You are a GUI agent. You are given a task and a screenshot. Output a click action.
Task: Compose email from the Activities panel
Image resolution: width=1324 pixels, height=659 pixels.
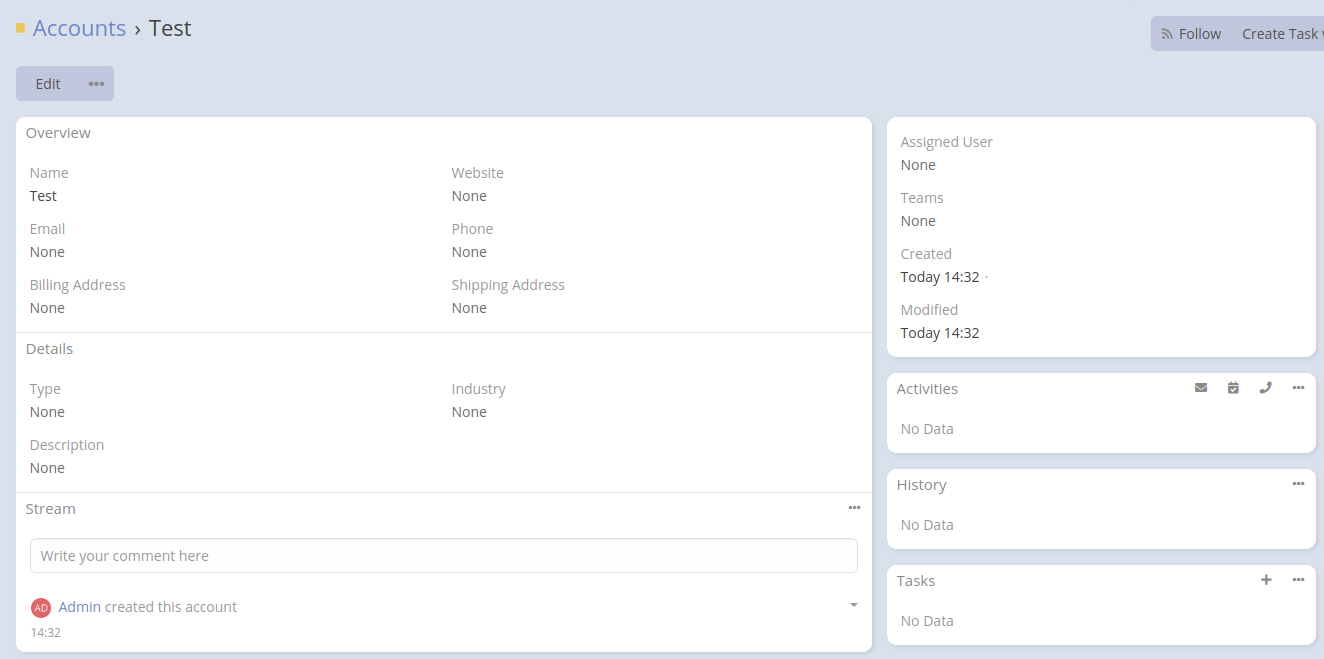pos(1200,388)
